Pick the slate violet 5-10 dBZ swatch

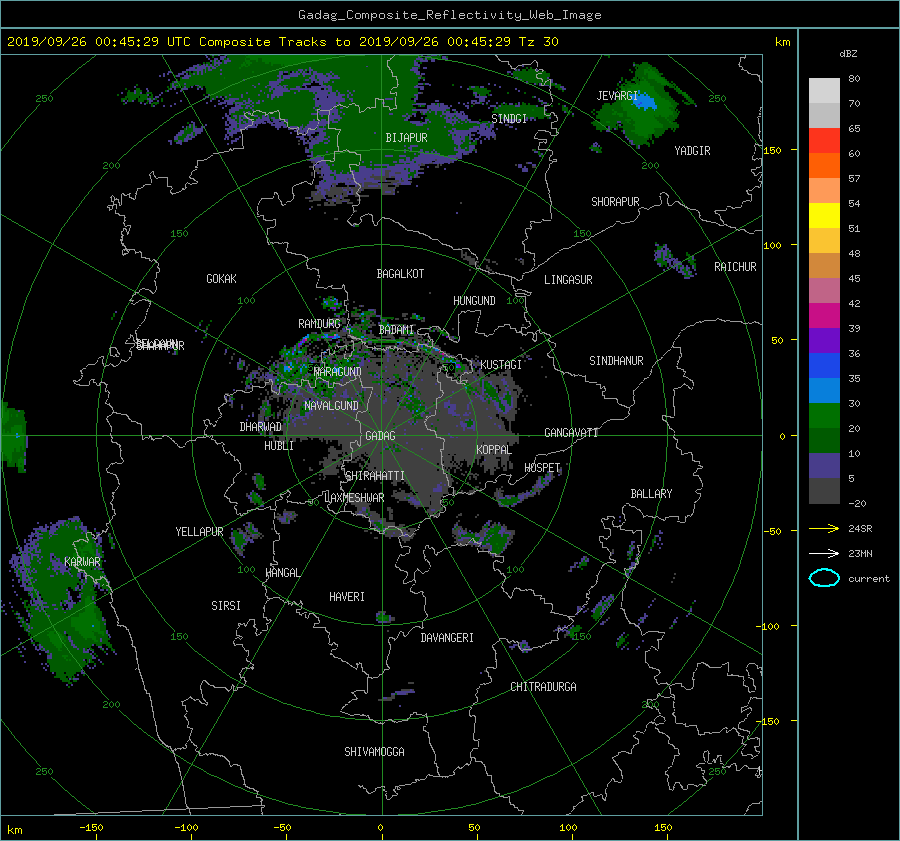824,466
